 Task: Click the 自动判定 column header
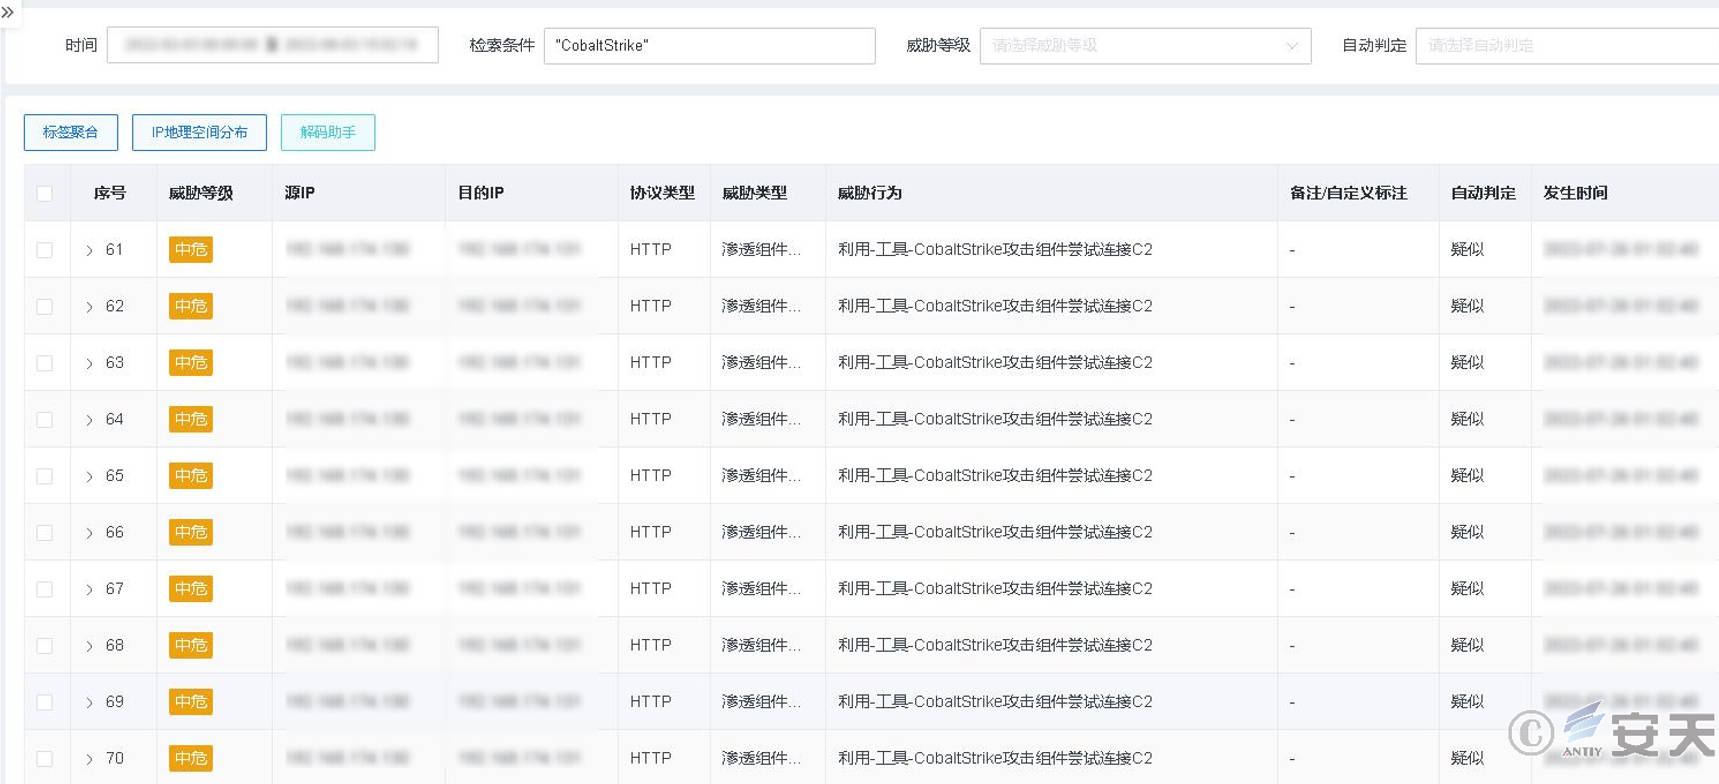pos(1483,193)
